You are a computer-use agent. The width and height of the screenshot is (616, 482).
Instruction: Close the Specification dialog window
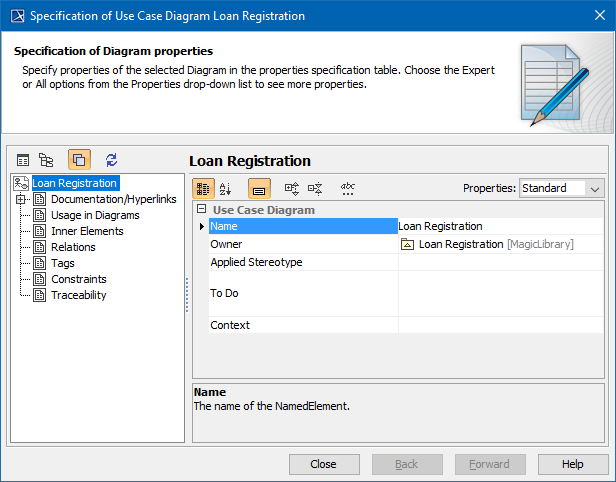(600, 15)
